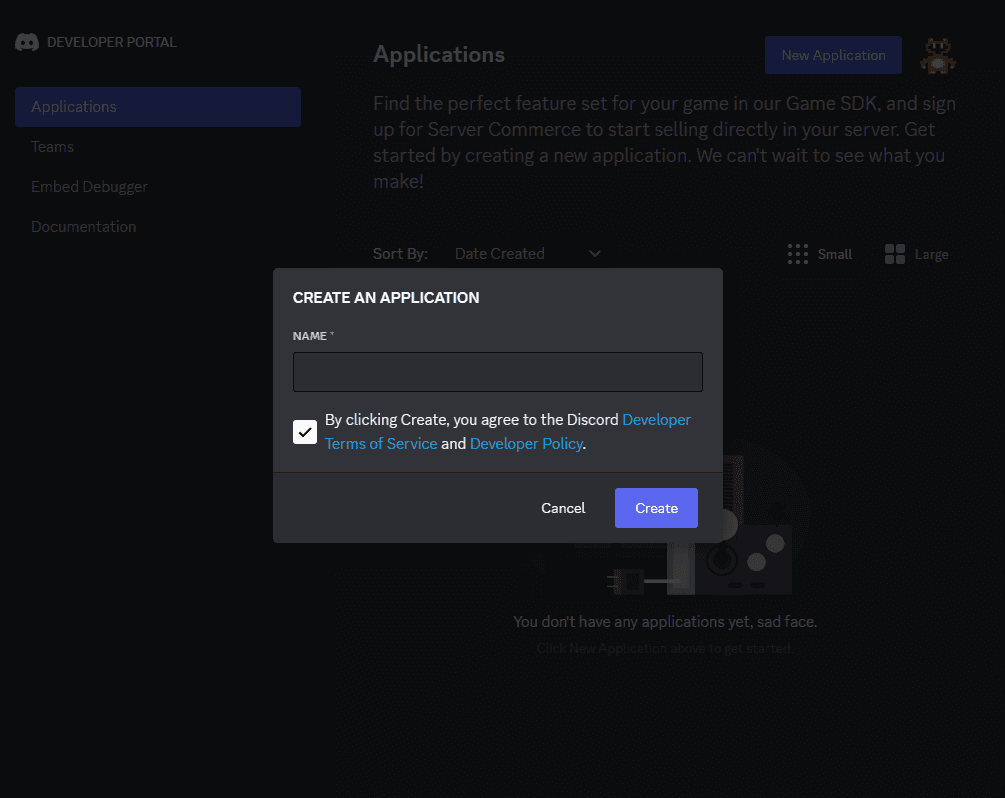Viewport: 1005px width, 798px height.
Task: Focus the application Name input field
Action: 498,372
